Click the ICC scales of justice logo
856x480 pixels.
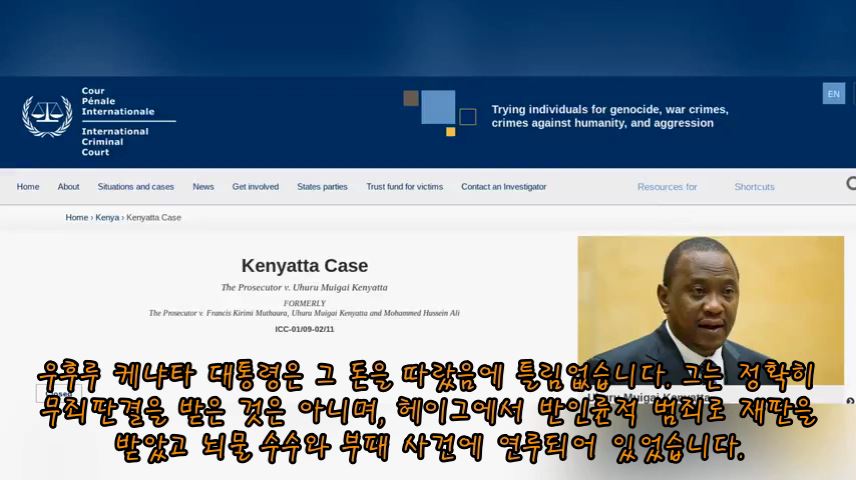47,116
